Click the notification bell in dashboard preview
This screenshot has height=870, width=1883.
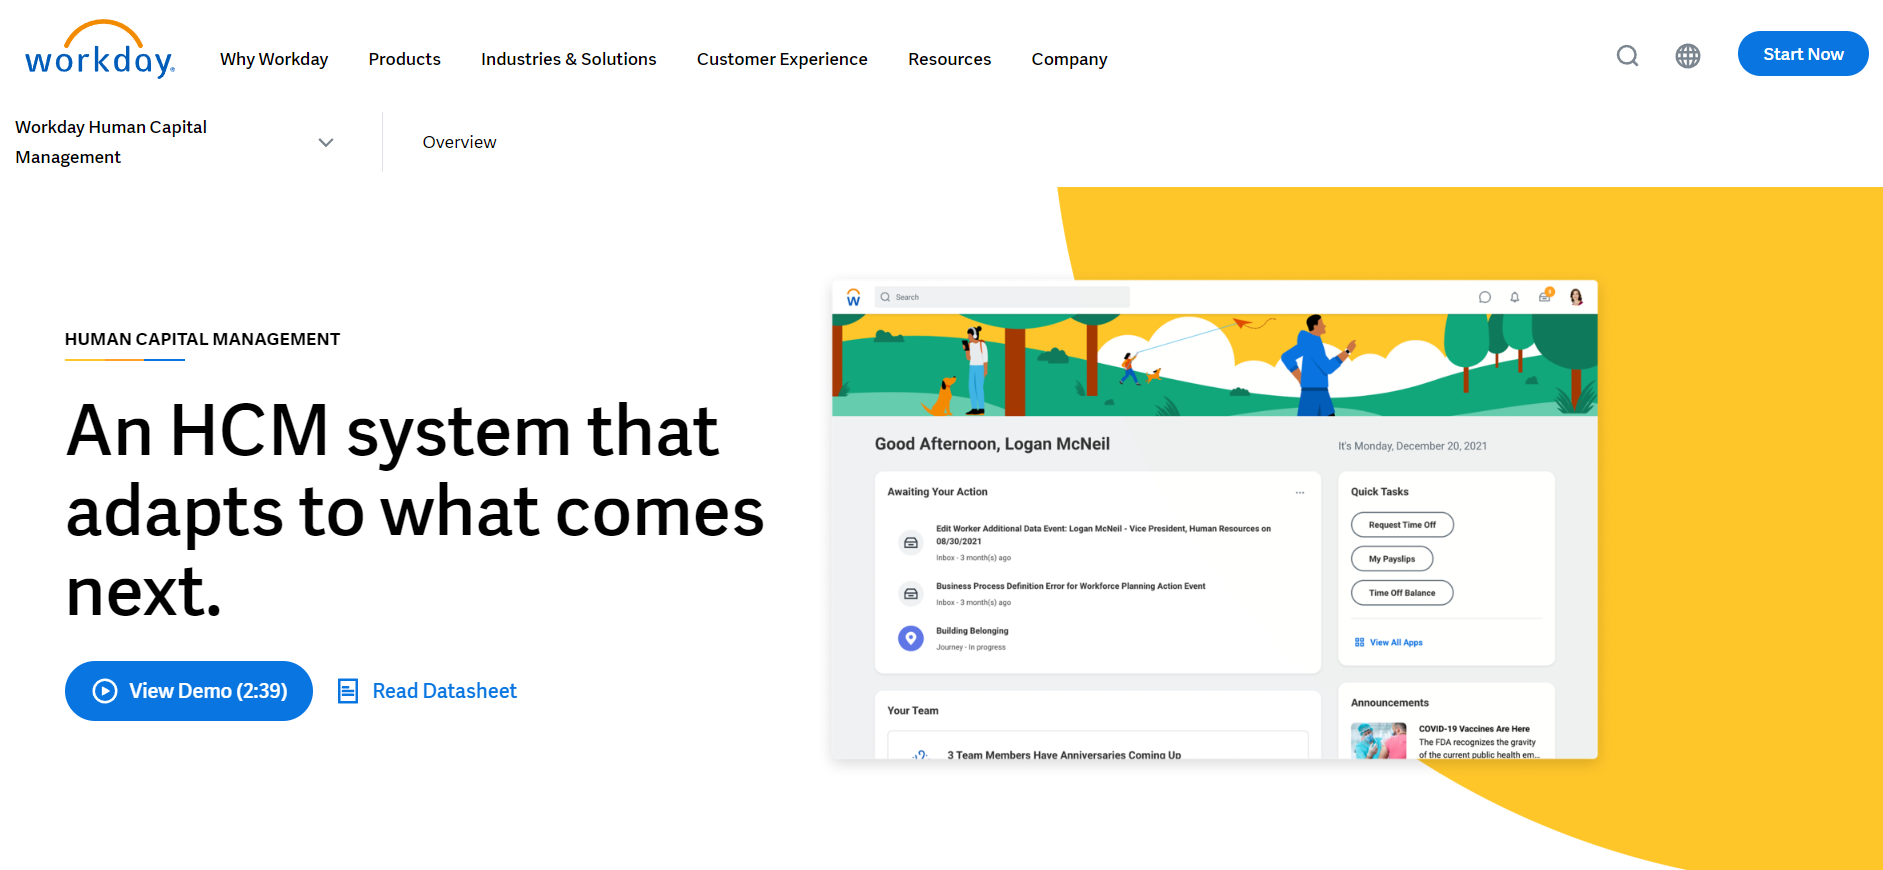(1514, 297)
